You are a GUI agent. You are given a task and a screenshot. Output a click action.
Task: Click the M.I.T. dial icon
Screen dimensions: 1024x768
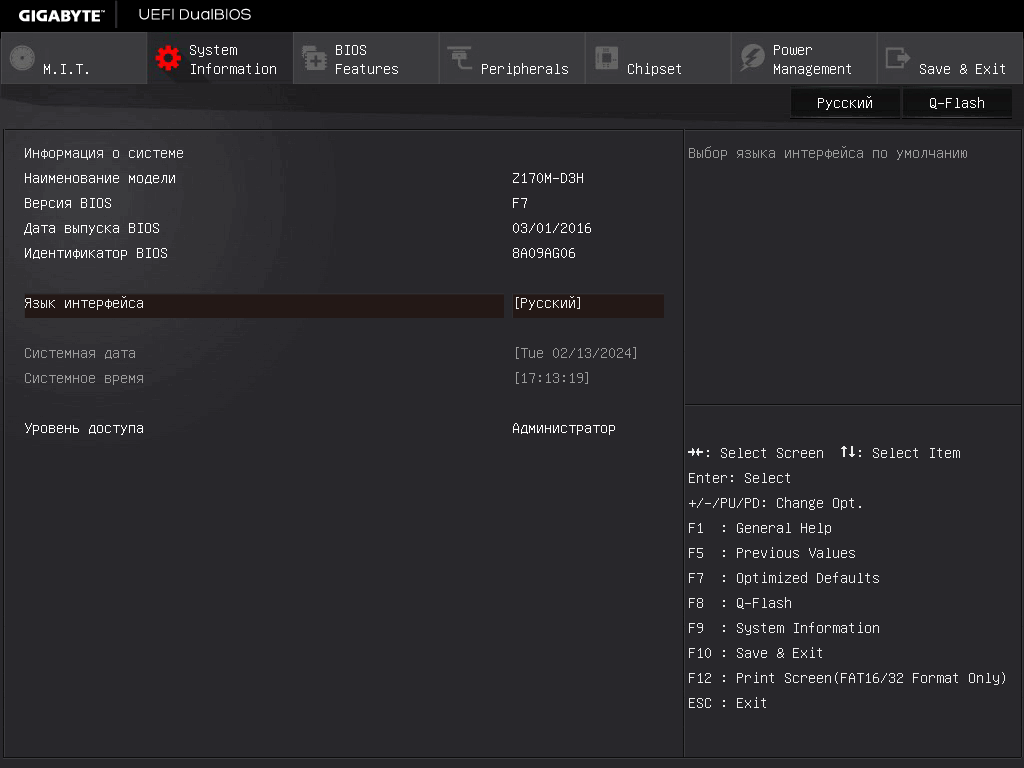(22, 58)
